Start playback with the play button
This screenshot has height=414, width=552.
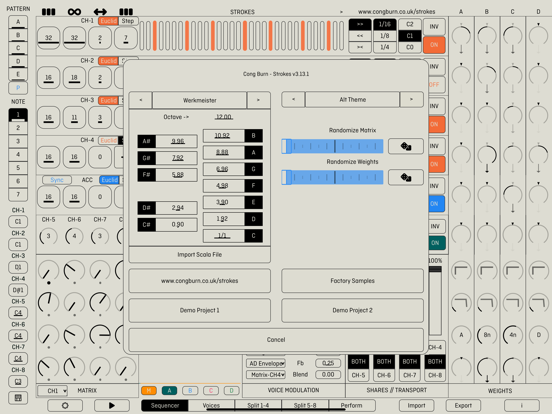point(112,406)
